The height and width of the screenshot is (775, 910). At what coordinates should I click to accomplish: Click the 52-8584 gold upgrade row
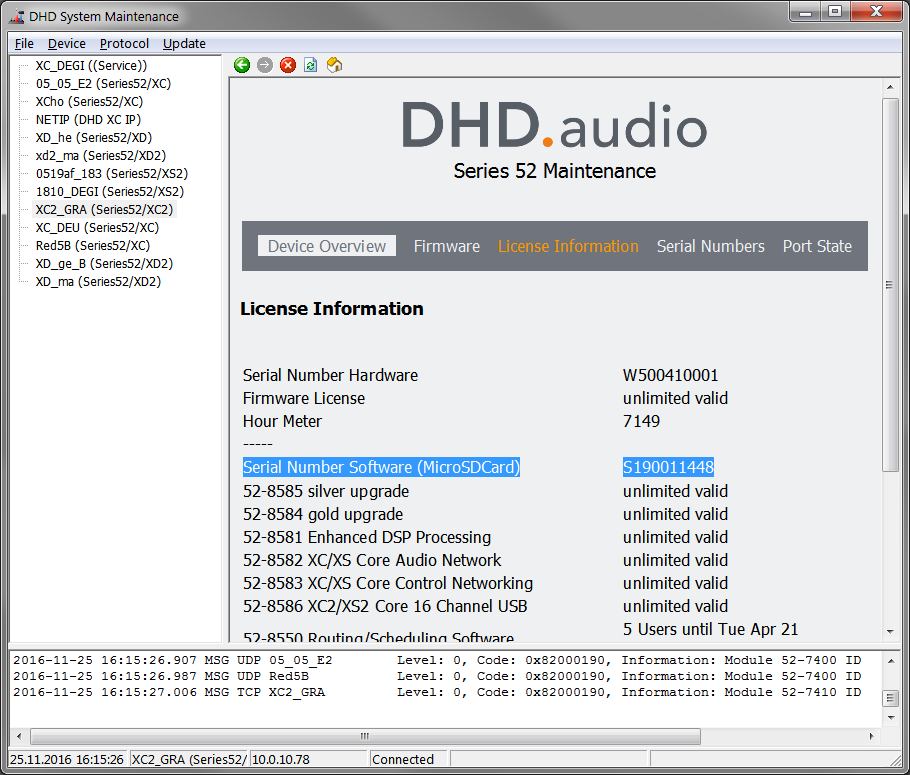[x=485, y=514]
